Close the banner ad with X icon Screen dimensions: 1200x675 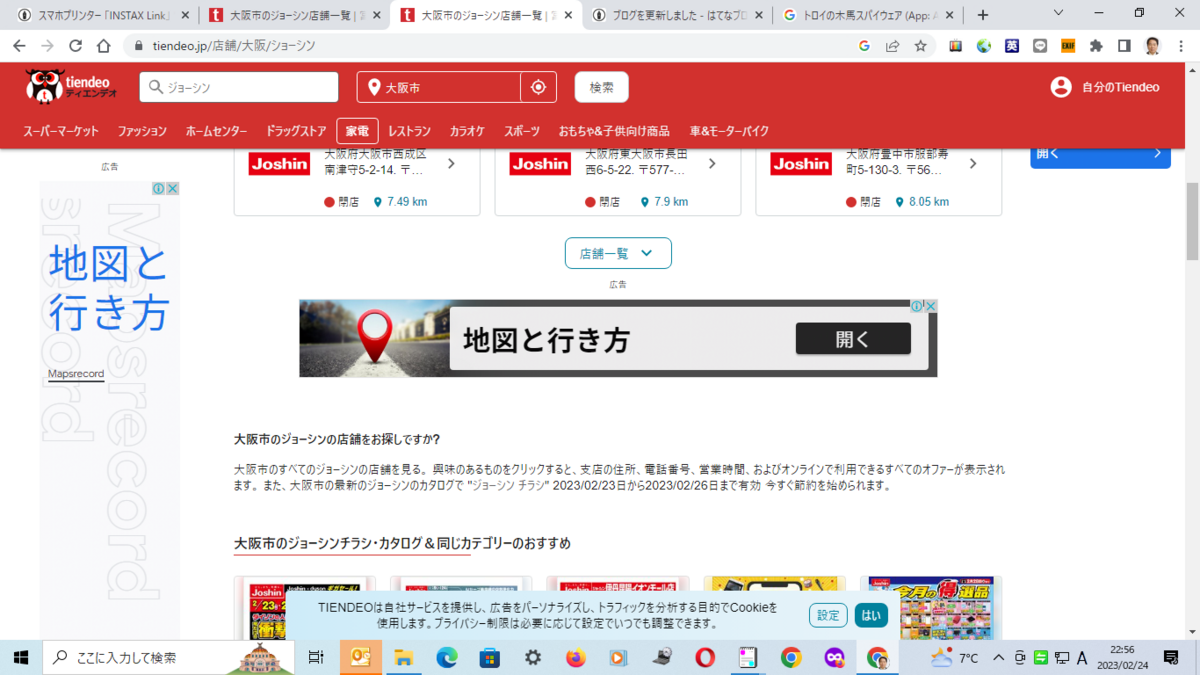click(x=930, y=306)
